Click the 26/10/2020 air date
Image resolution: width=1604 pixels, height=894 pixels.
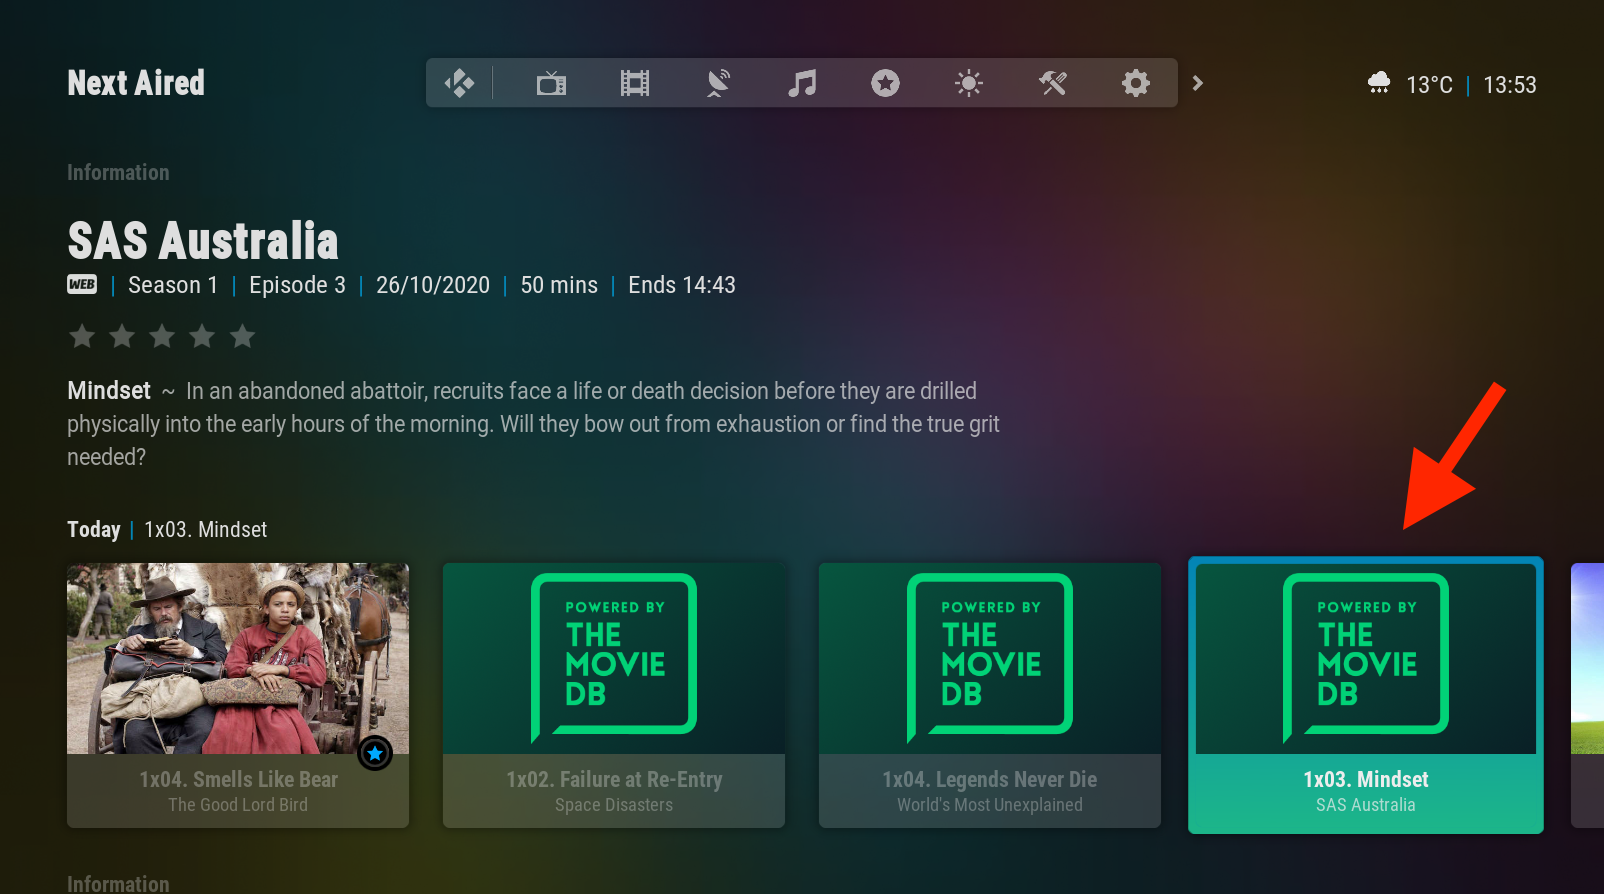(433, 285)
